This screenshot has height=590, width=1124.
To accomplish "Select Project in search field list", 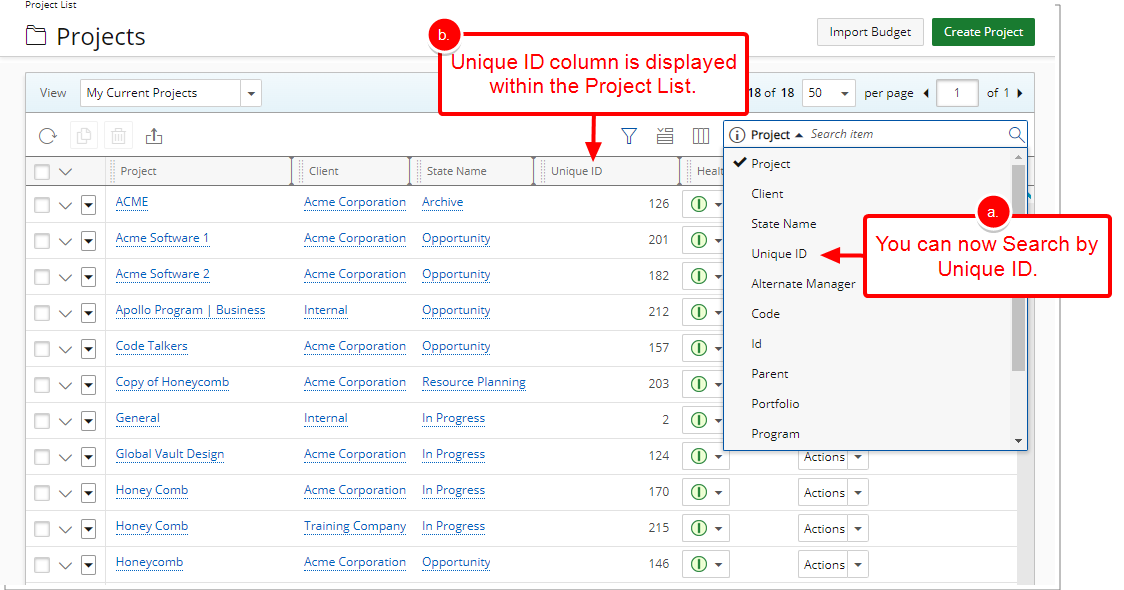I will pos(771,163).
